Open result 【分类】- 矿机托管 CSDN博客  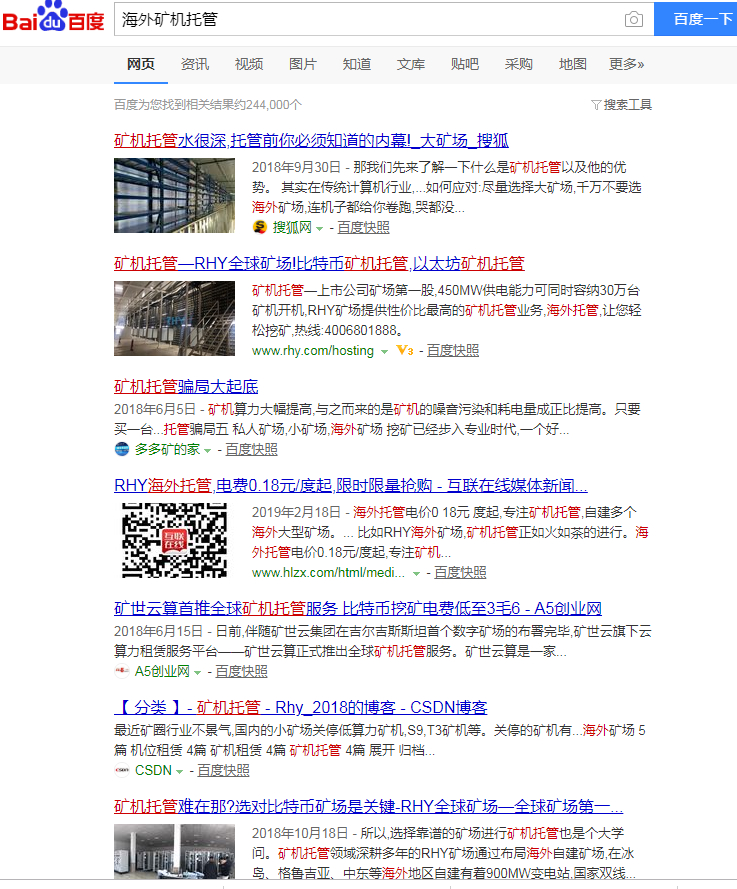coord(300,707)
